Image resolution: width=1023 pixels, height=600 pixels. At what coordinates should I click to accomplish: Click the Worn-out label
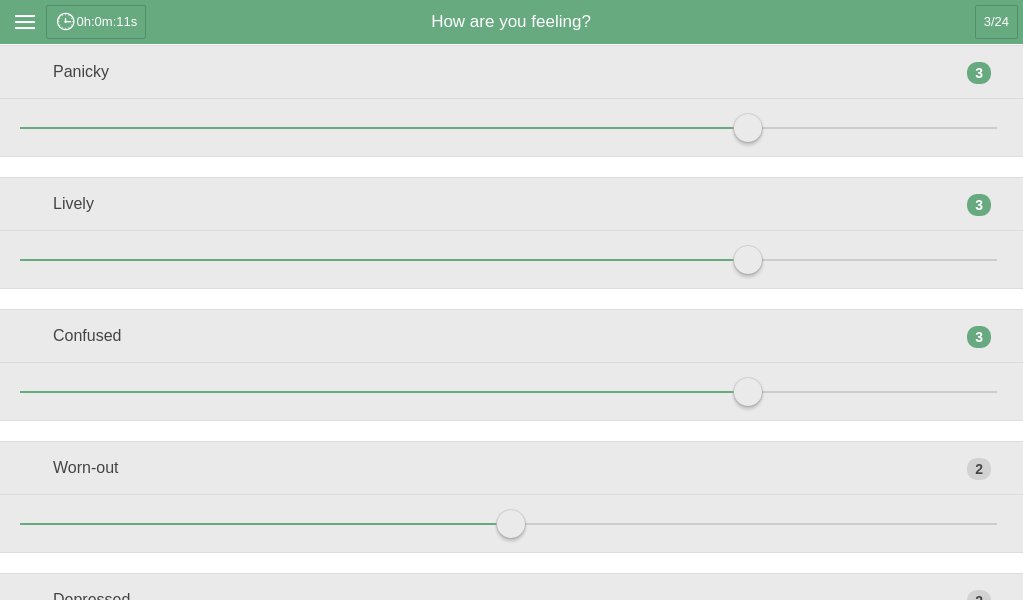pyautogui.click(x=86, y=468)
